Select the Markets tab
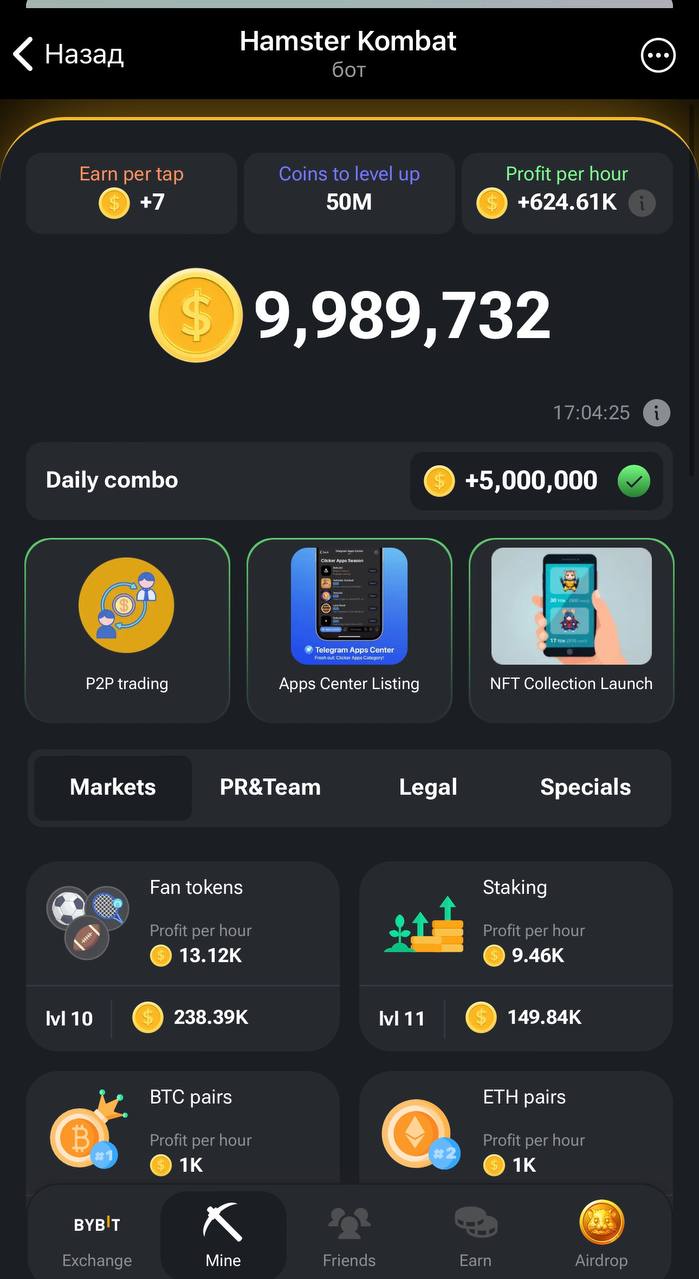699x1279 pixels. pos(113,787)
